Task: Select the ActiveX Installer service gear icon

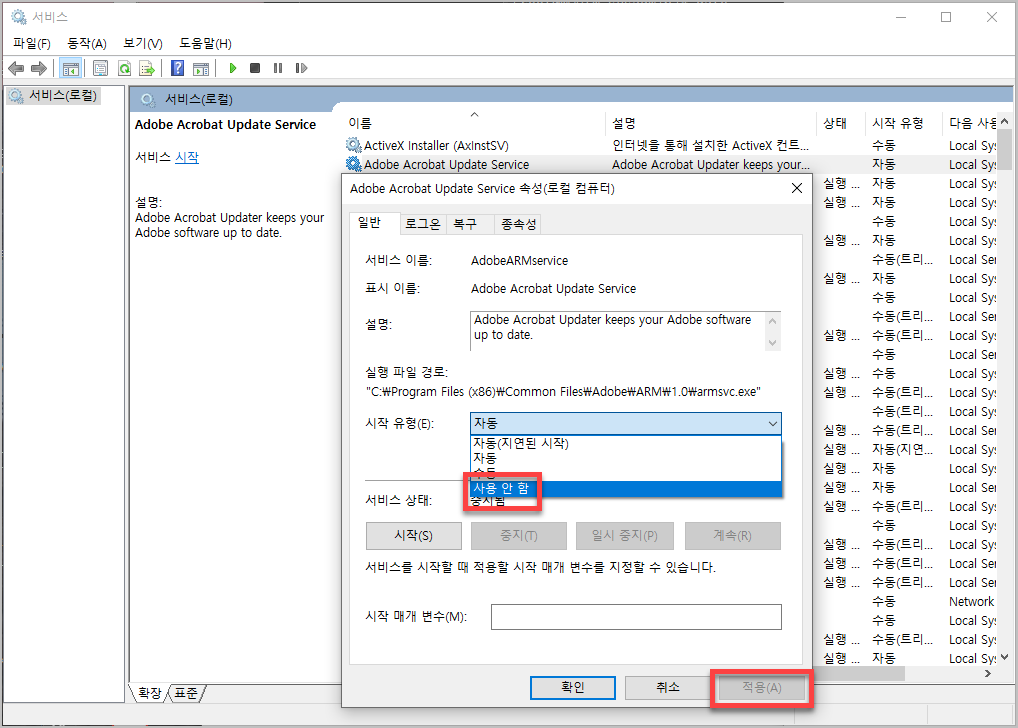Action: (354, 145)
